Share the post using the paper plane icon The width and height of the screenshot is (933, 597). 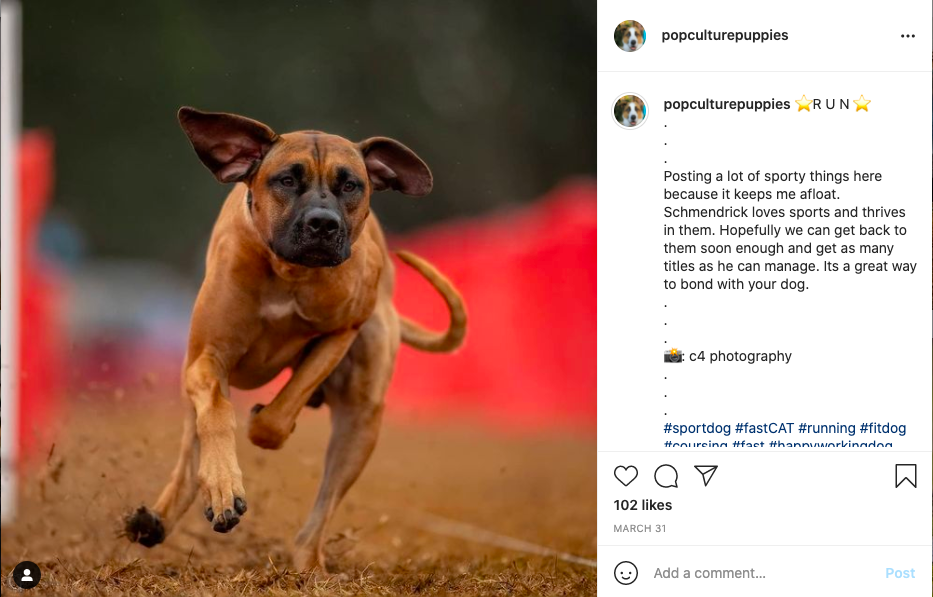point(706,475)
